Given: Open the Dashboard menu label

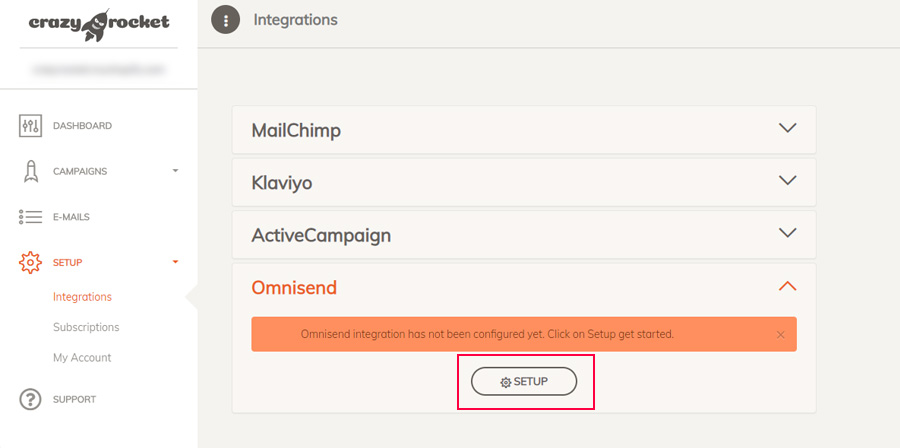Looking at the screenshot, I should tap(83, 126).
